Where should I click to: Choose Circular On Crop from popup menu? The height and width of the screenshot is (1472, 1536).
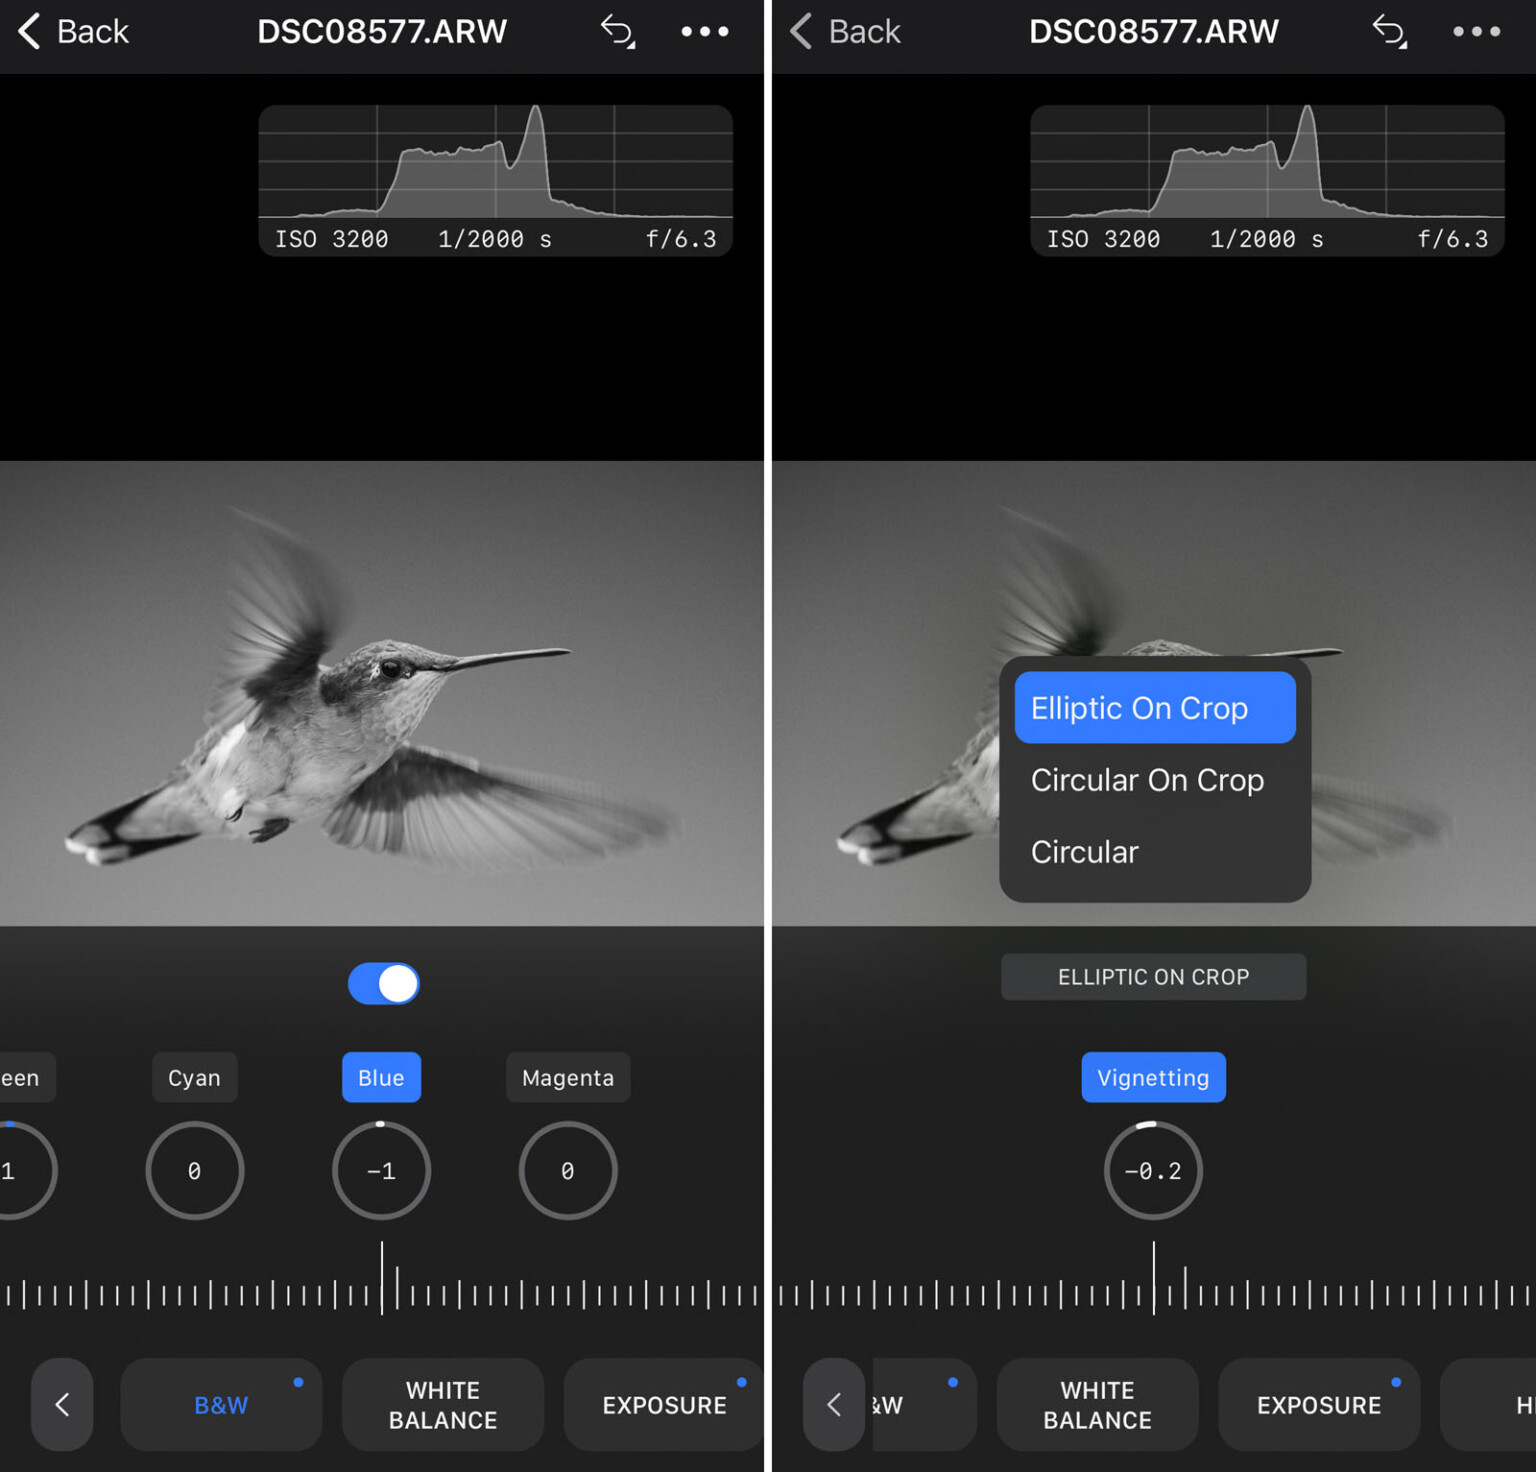click(x=1155, y=780)
